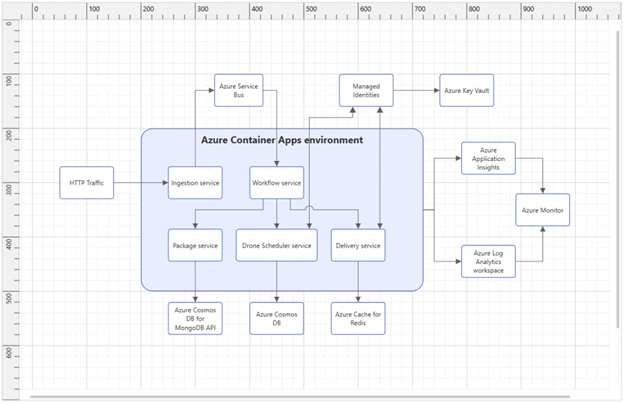
Task: Click the Azure Container Apps environment title
Action: 282,140
